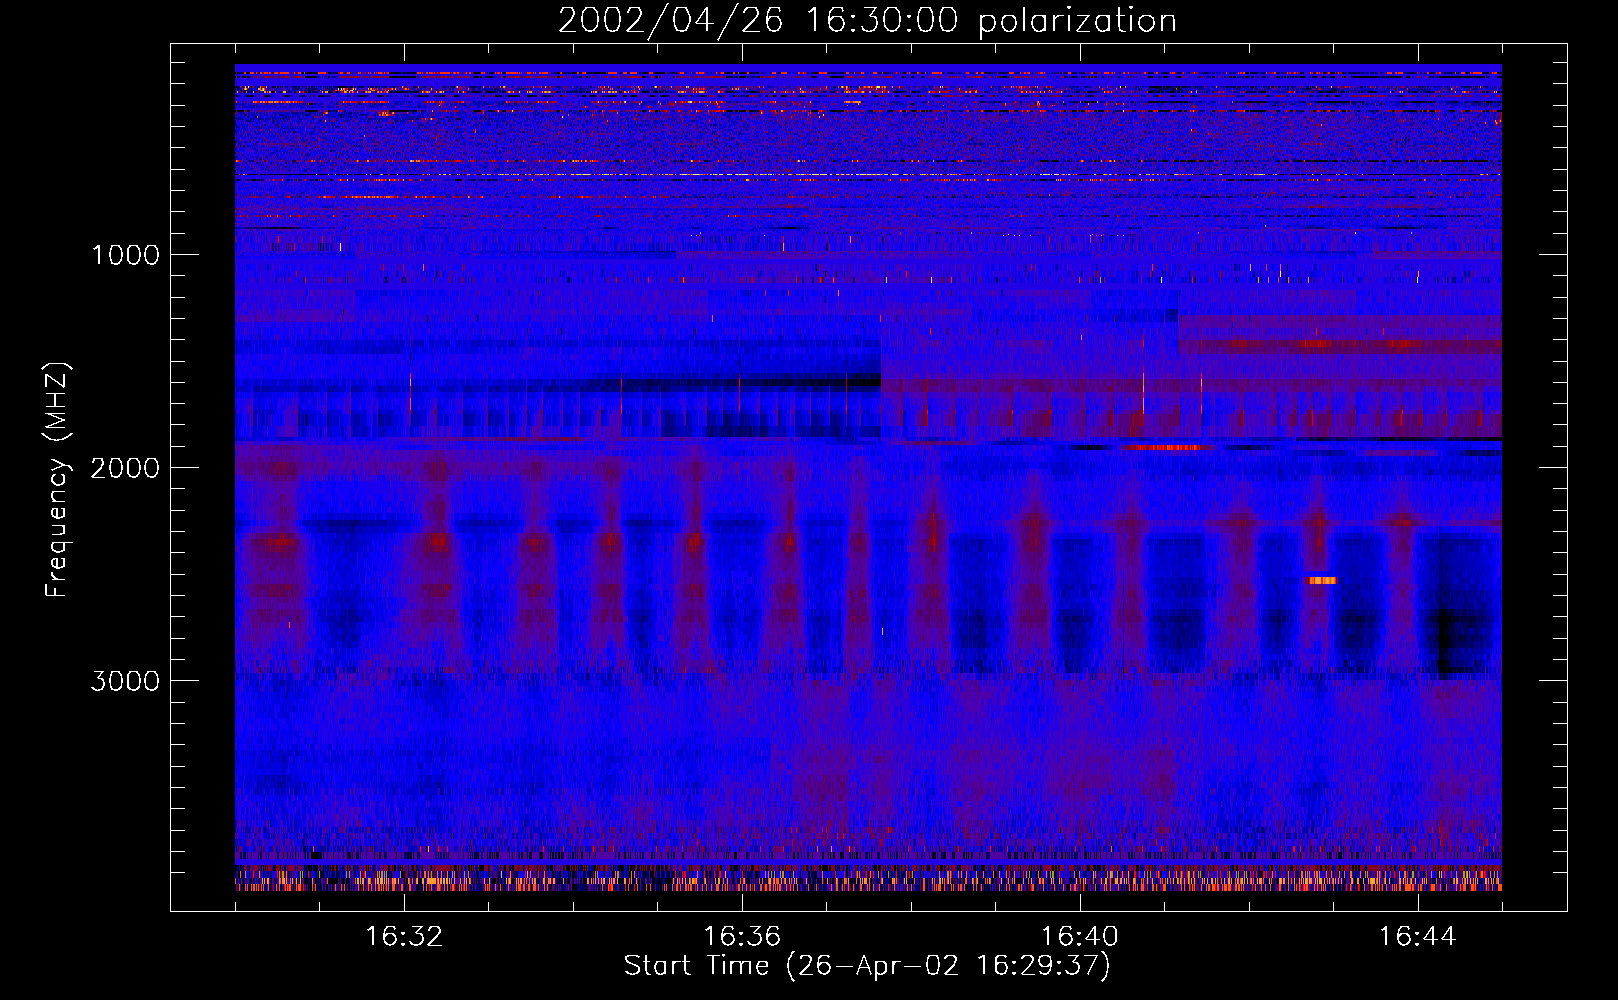
Task: Click the 'Start Time (26-Apr-02 16:29:37)' label
Action: [x=867, y=966]
